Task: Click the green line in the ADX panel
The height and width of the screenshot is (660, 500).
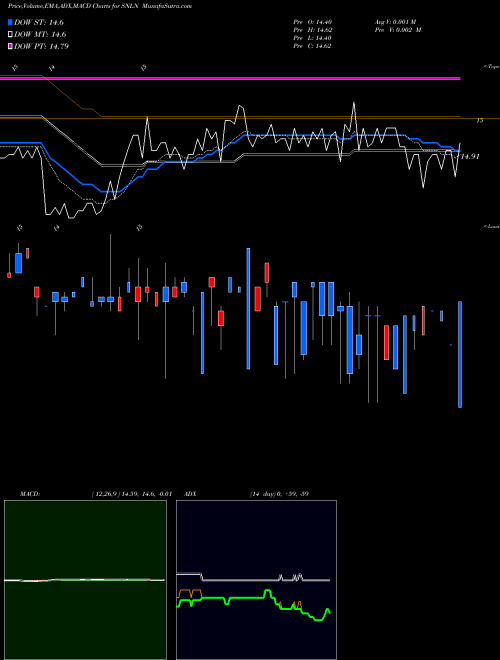Action: [253, 603]
